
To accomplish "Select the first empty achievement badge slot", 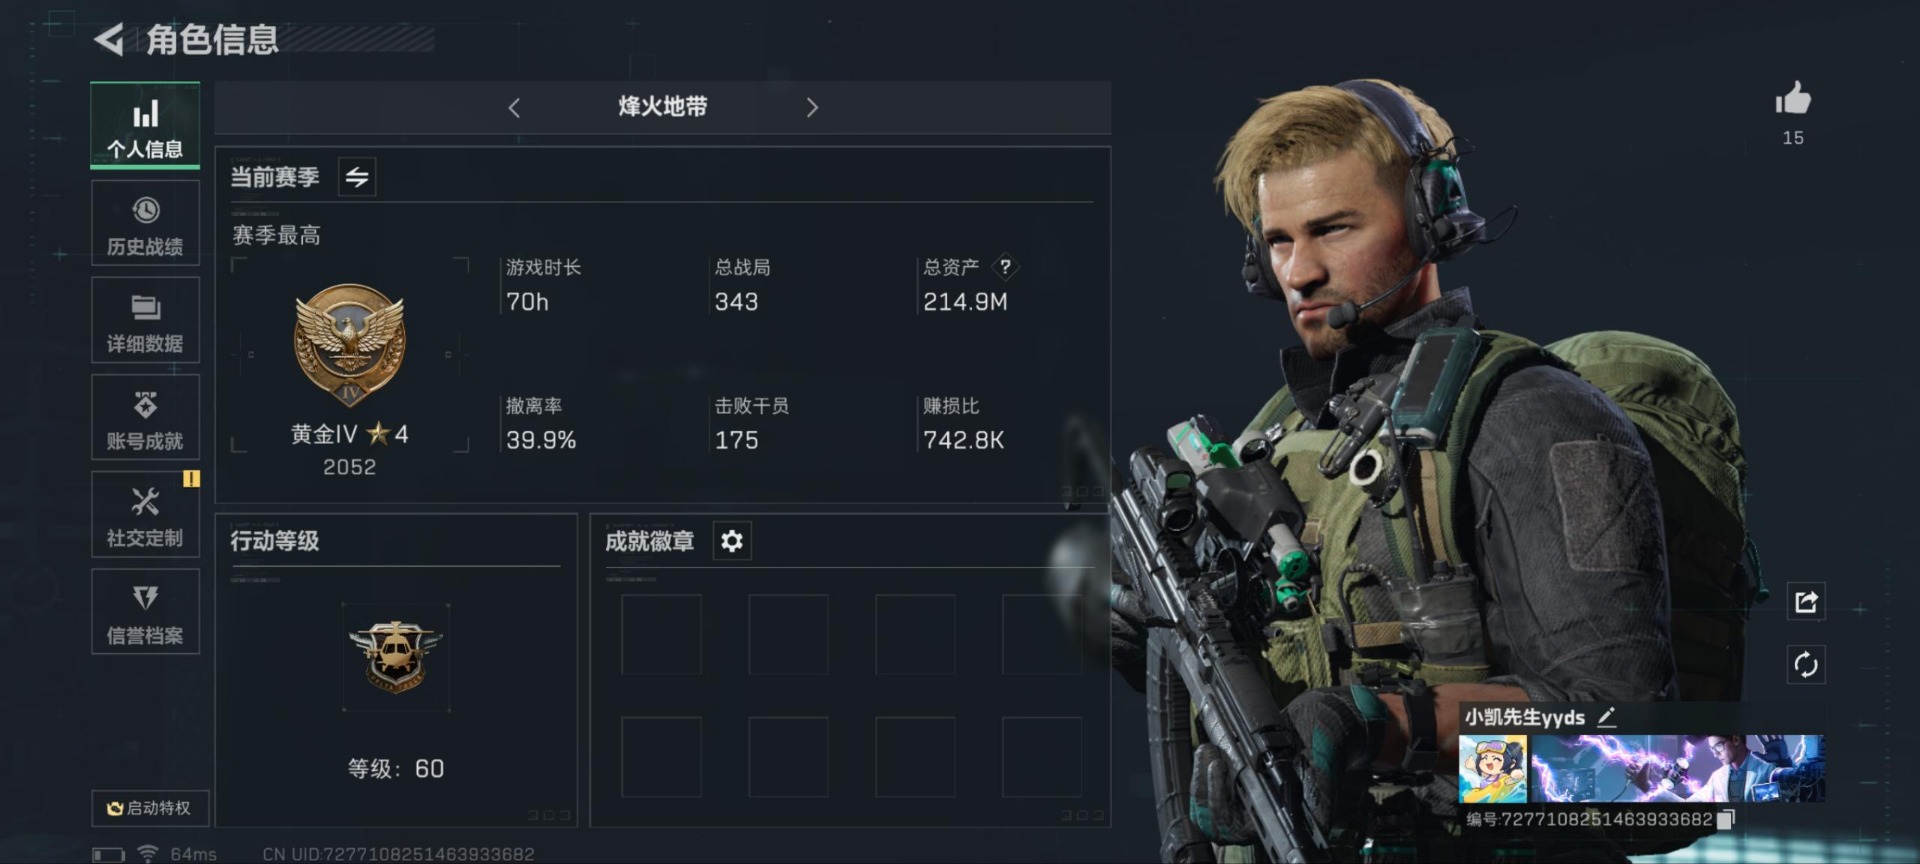I will (661, 634).
